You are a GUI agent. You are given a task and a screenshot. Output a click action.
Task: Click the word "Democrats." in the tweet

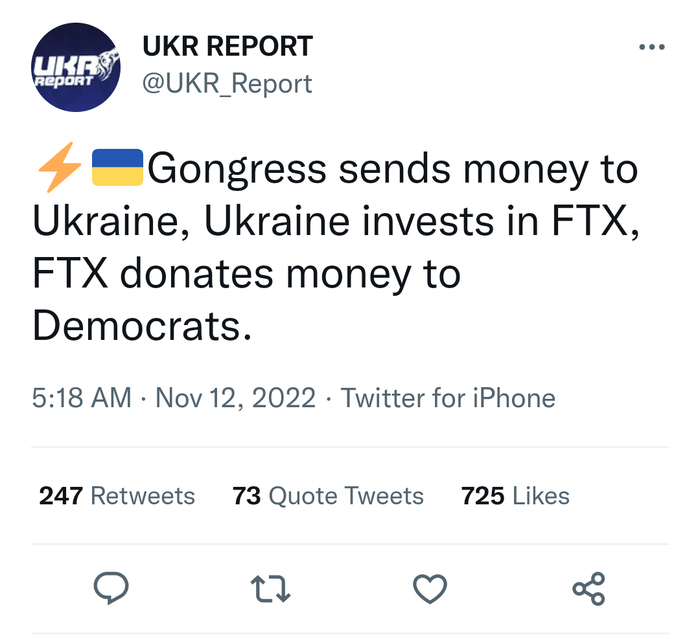pos(139,326)
